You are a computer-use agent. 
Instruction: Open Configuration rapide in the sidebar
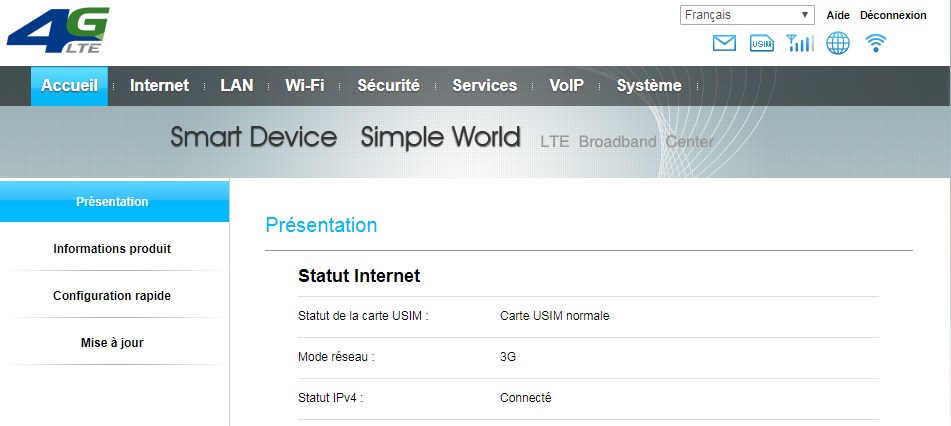pos(112,296)
